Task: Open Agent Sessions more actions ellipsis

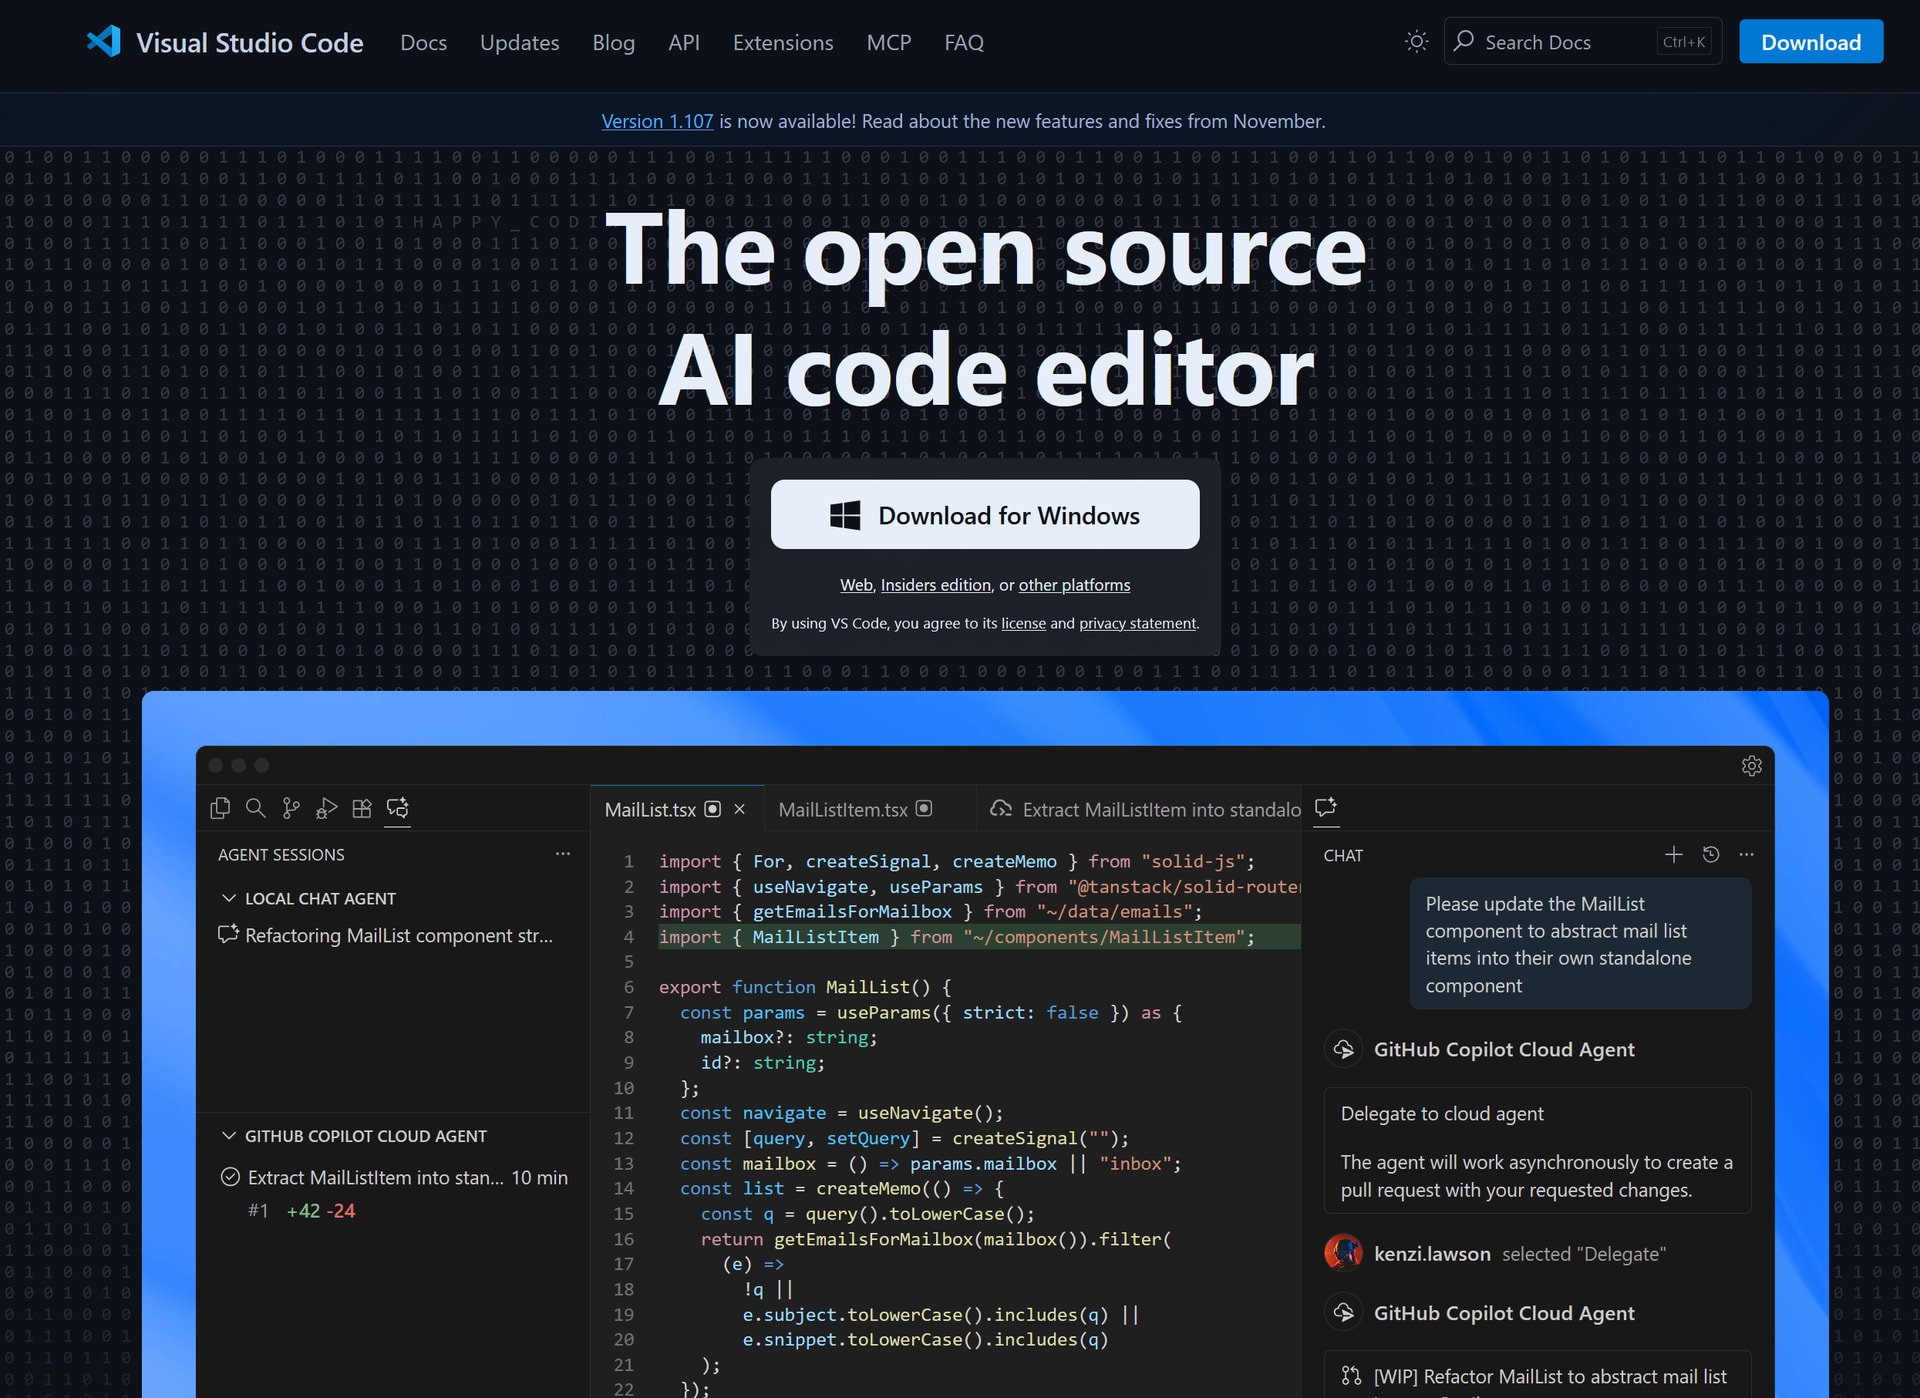Action: coord(563,854)
